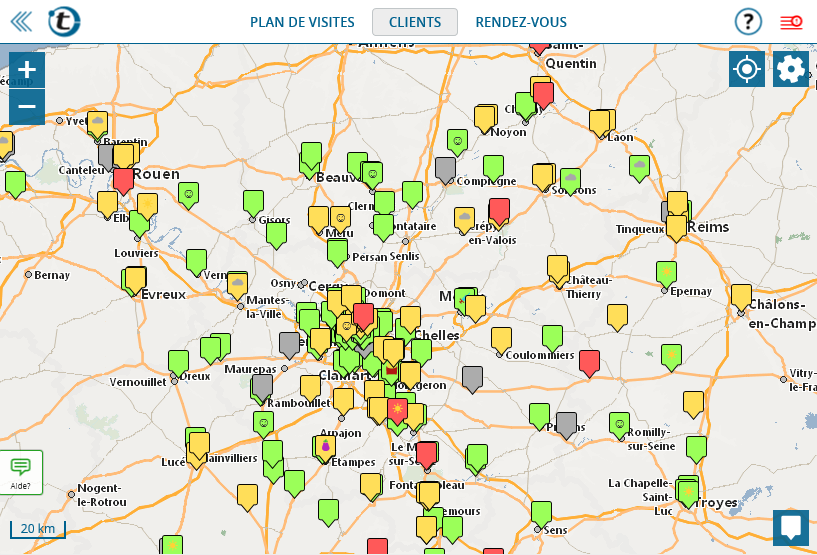The width and height of the screenshot is (817, 555).
Task: Select green sun pin at Troyes
Action: click(688, 494)
